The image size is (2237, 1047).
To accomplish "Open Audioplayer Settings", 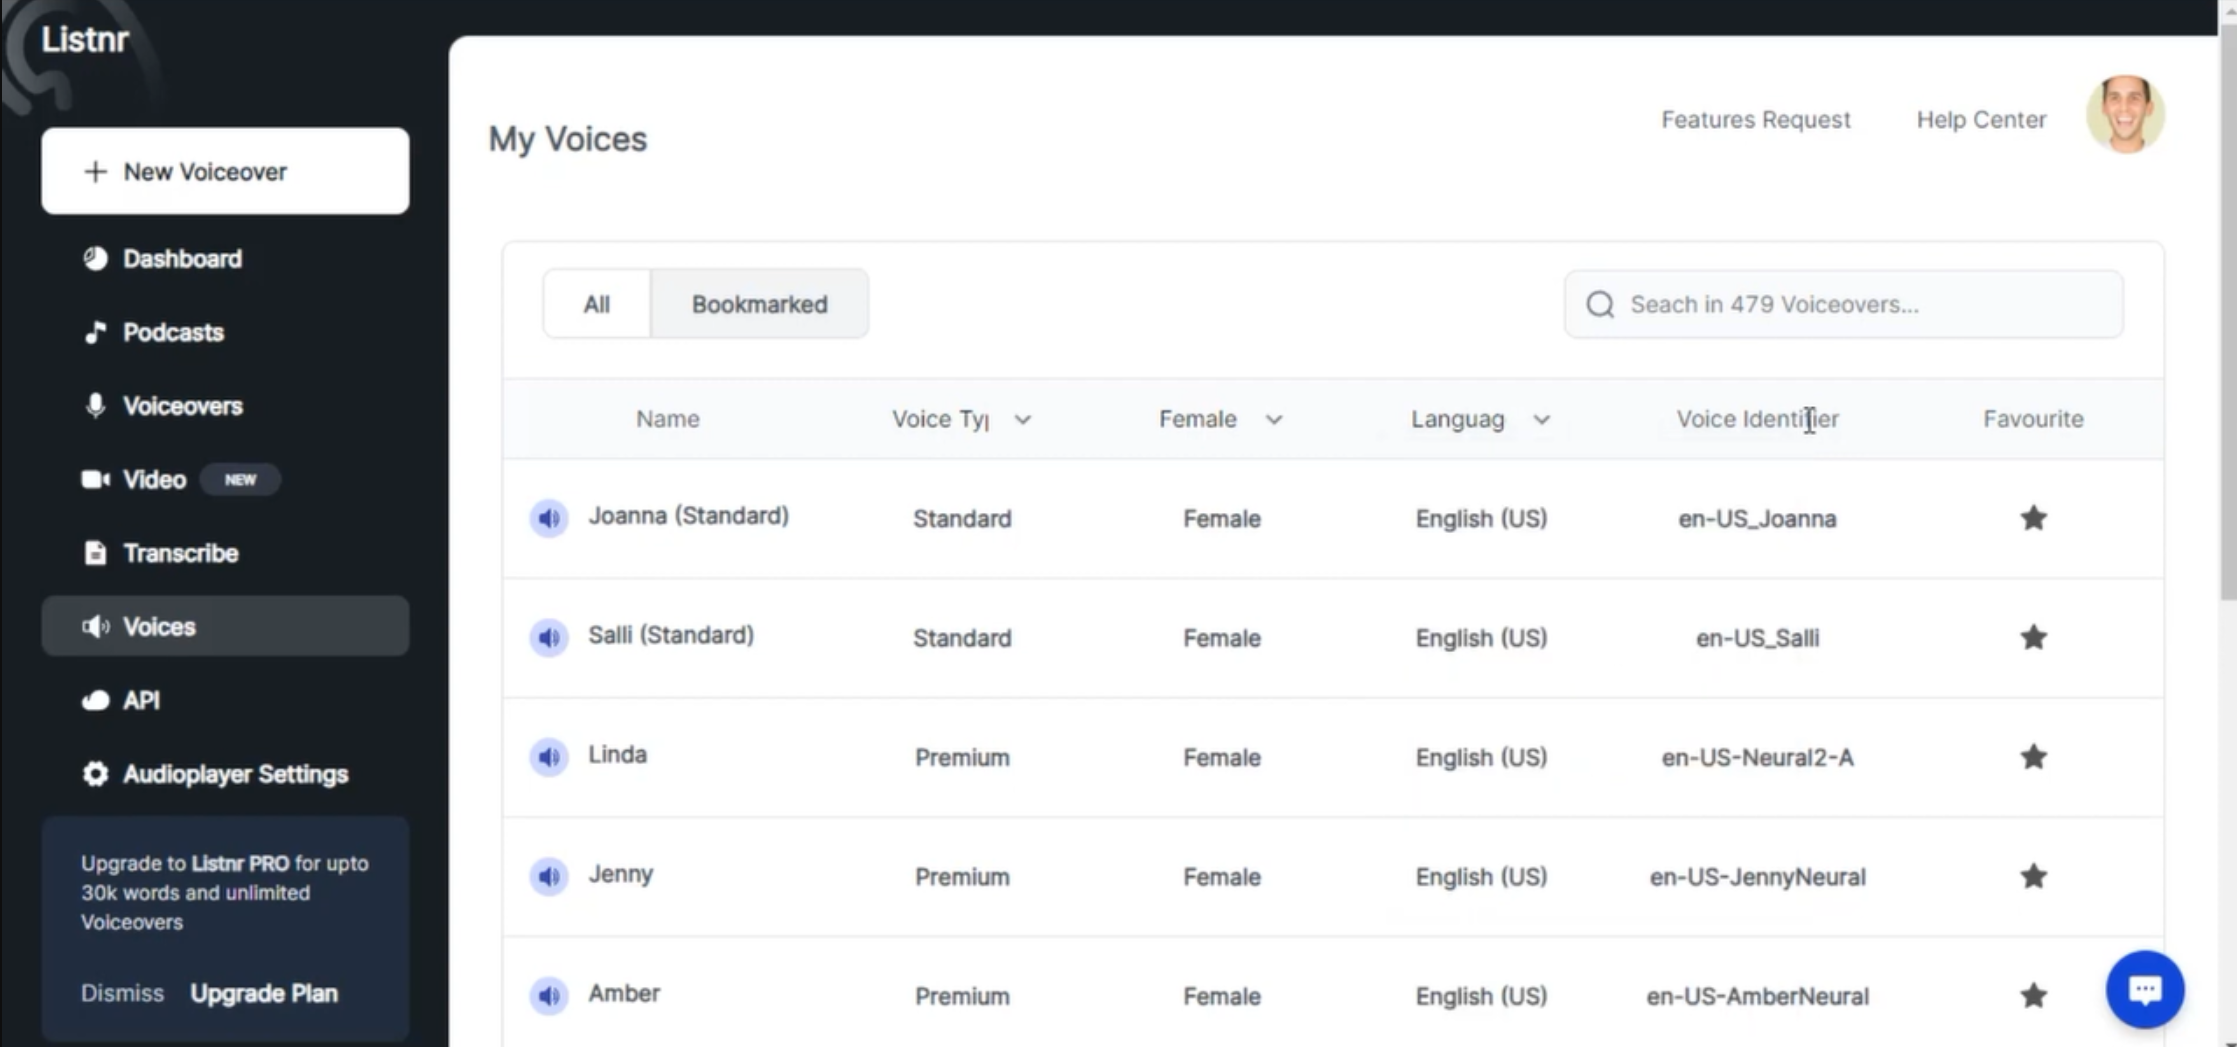I will click(234, 773).
